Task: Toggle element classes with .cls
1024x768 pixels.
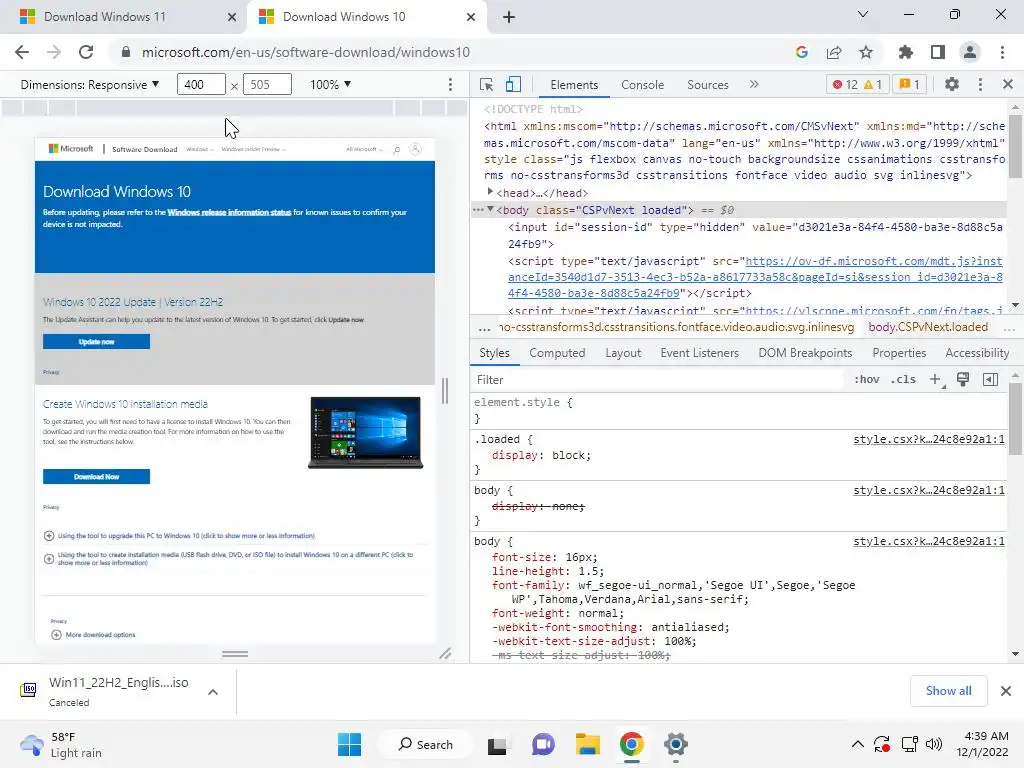Action: [903, 379]
